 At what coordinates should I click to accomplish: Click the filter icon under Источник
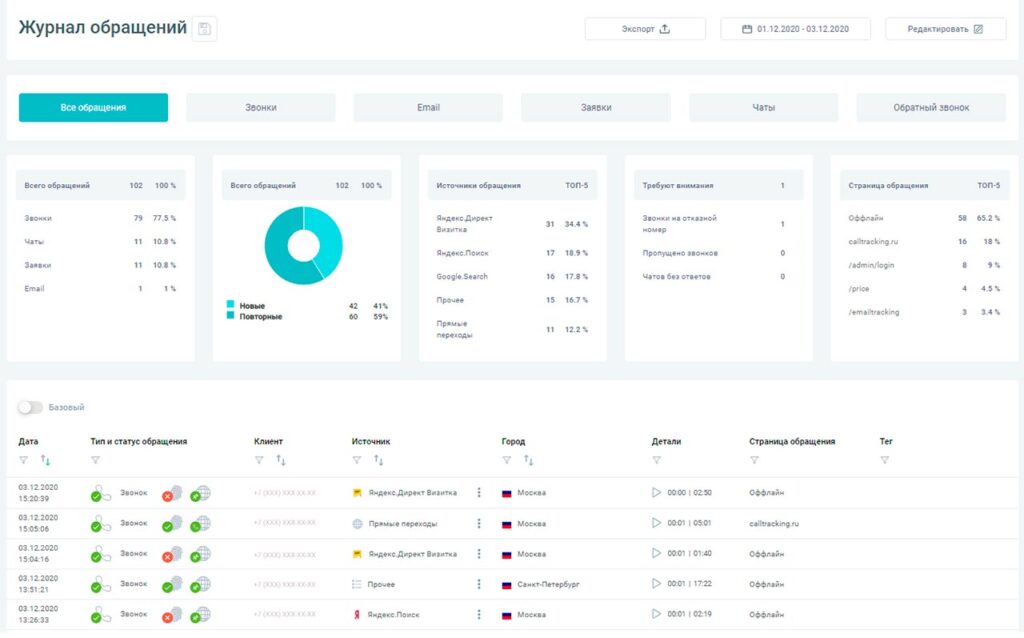tap(358, 460)
